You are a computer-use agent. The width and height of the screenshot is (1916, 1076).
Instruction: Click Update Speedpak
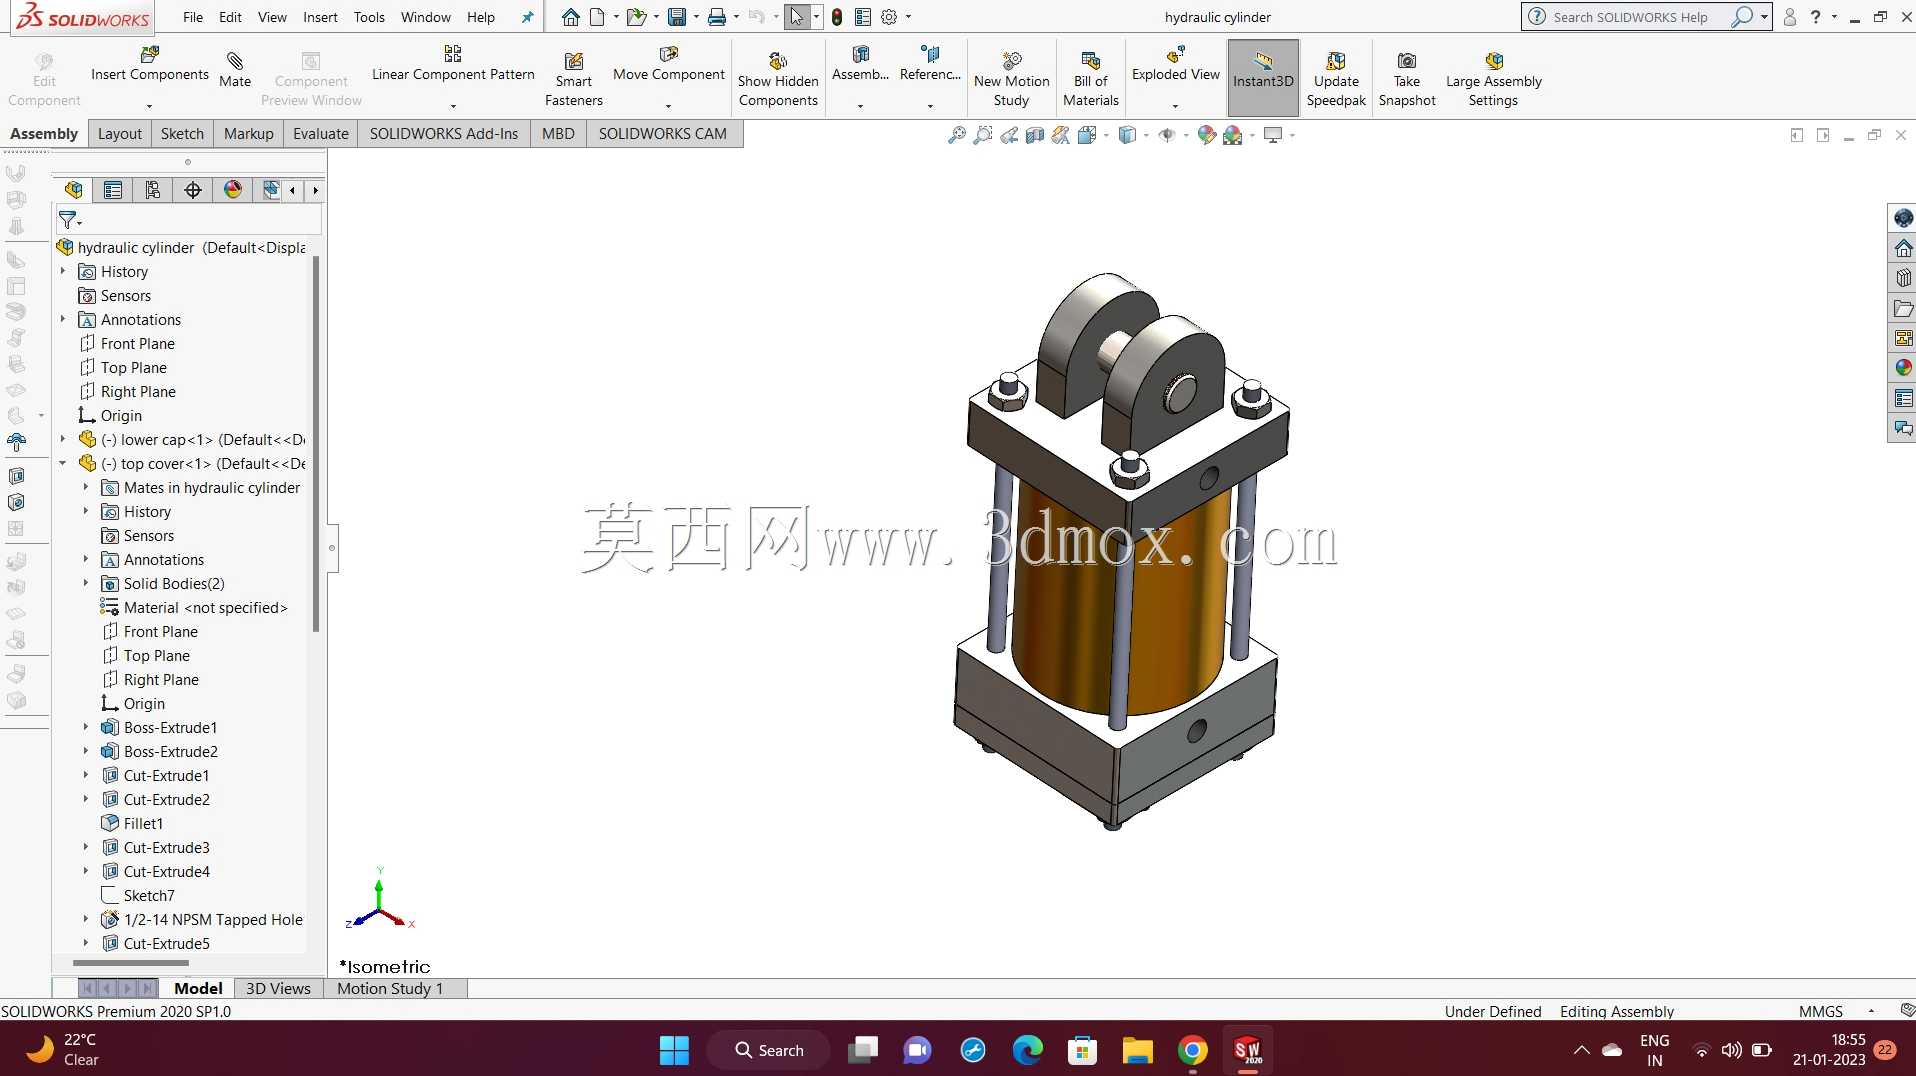pyautogui.click(x=1336, y=79)
